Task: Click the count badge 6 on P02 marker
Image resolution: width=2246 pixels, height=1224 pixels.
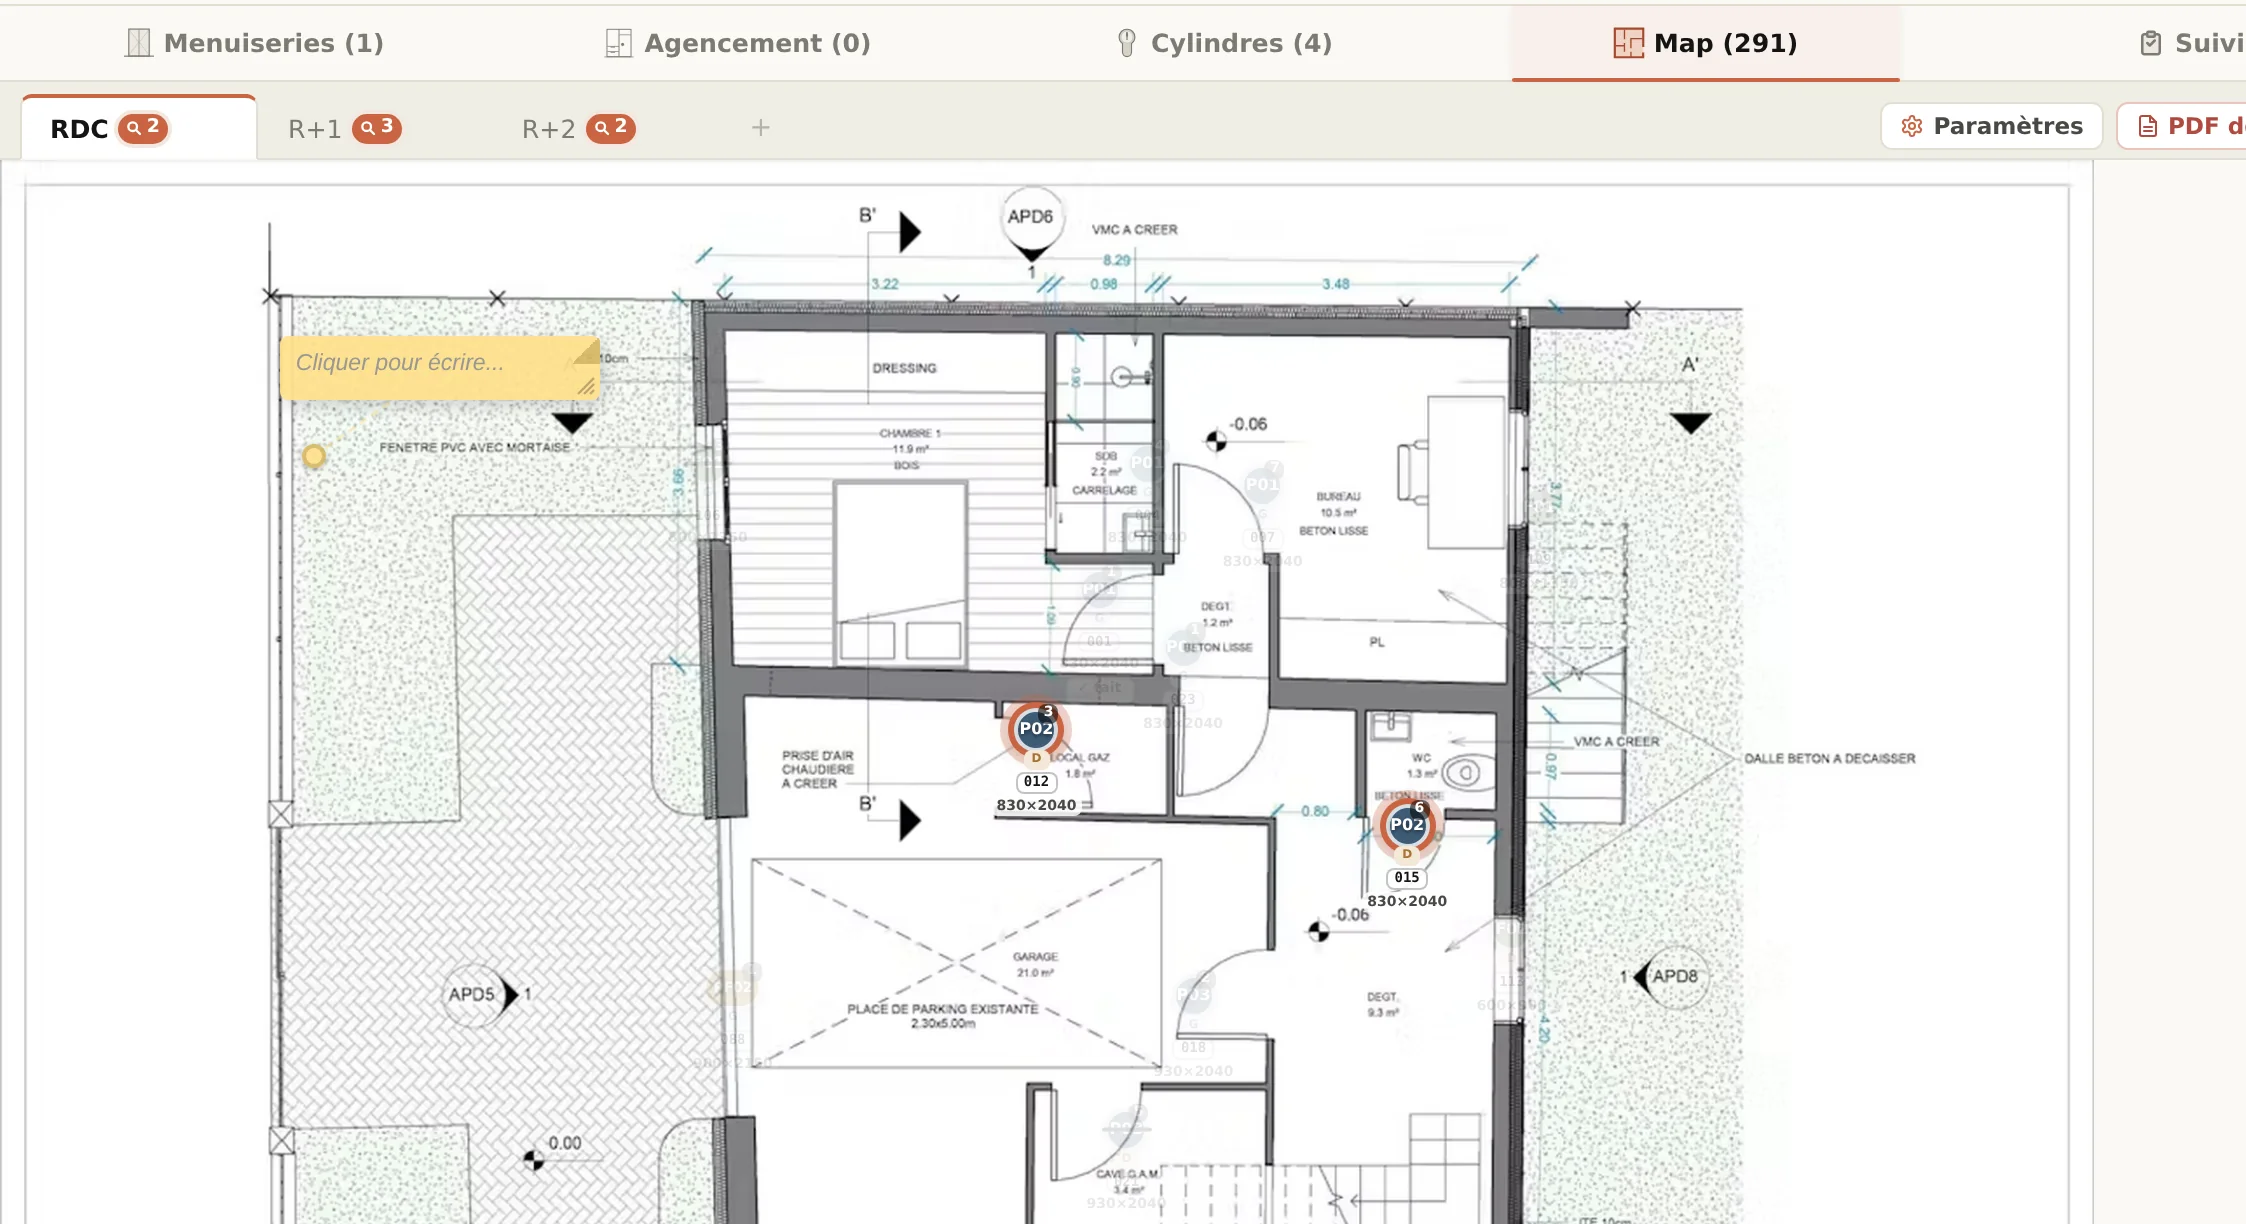Action: [1419, 807]
